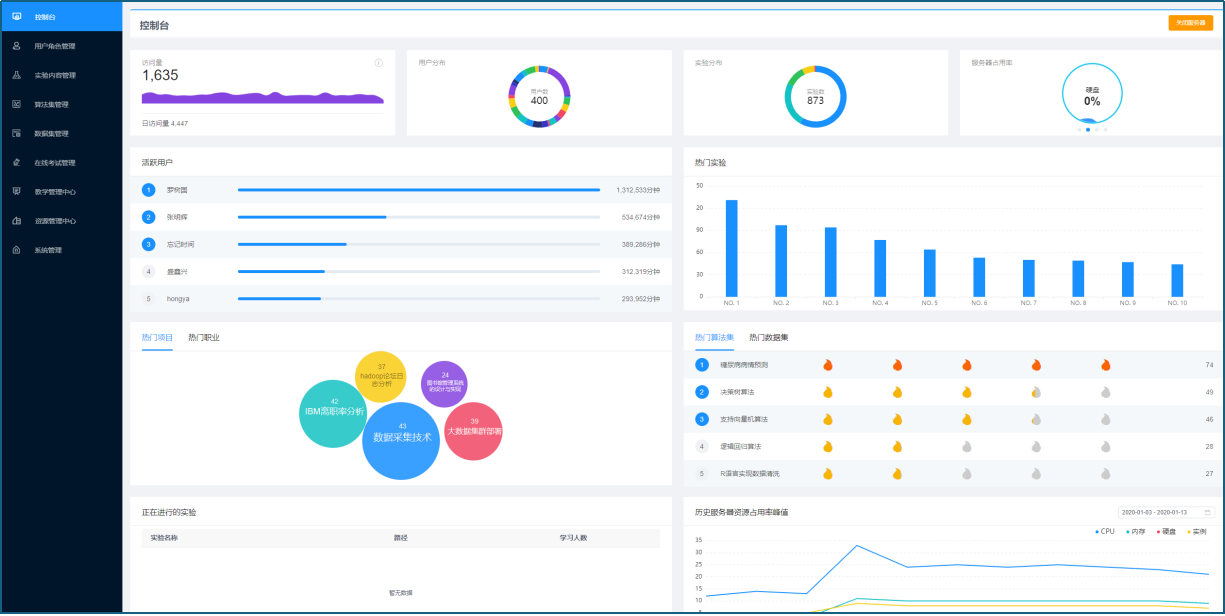This screenshot has height=616, width=1225.
Task: Click the 系统管理 home icon
Action: click(16, 250)
